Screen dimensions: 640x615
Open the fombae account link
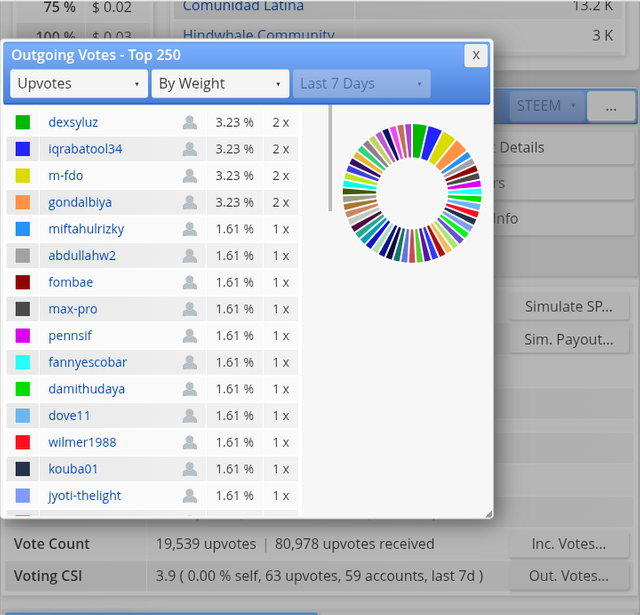[71, 282]
